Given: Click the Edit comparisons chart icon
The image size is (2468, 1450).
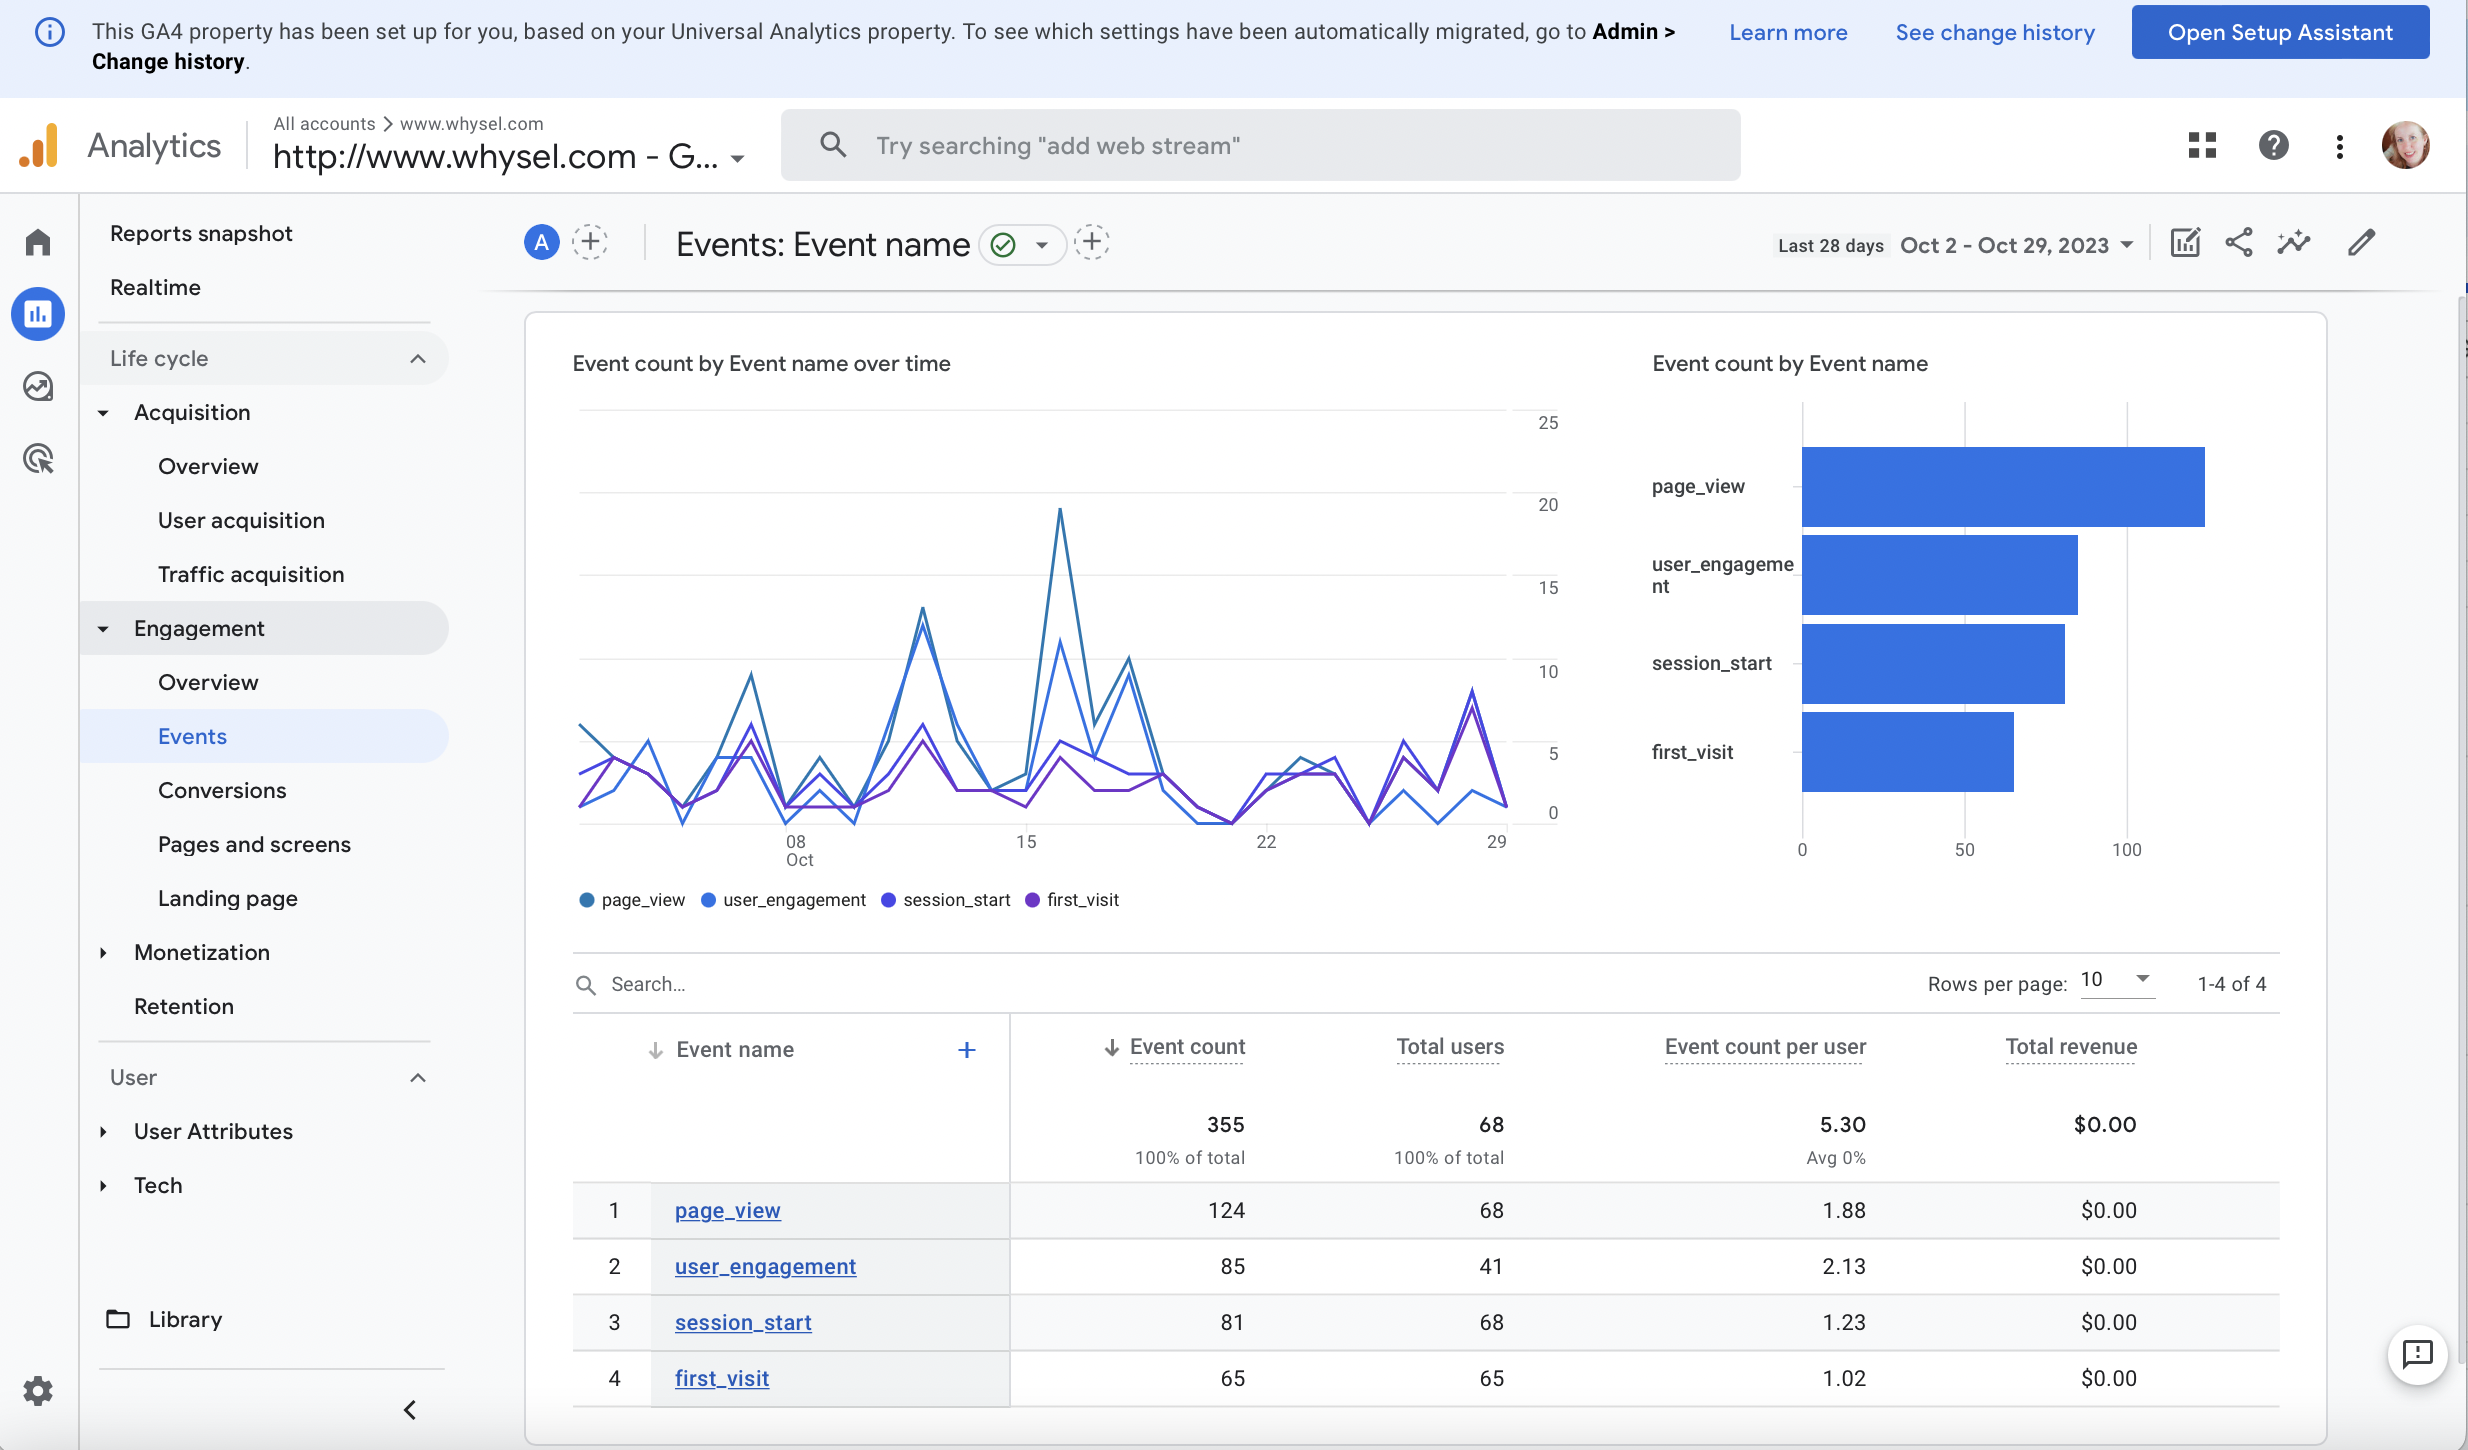Looking at the screenshot, I should pos(2185,243).
